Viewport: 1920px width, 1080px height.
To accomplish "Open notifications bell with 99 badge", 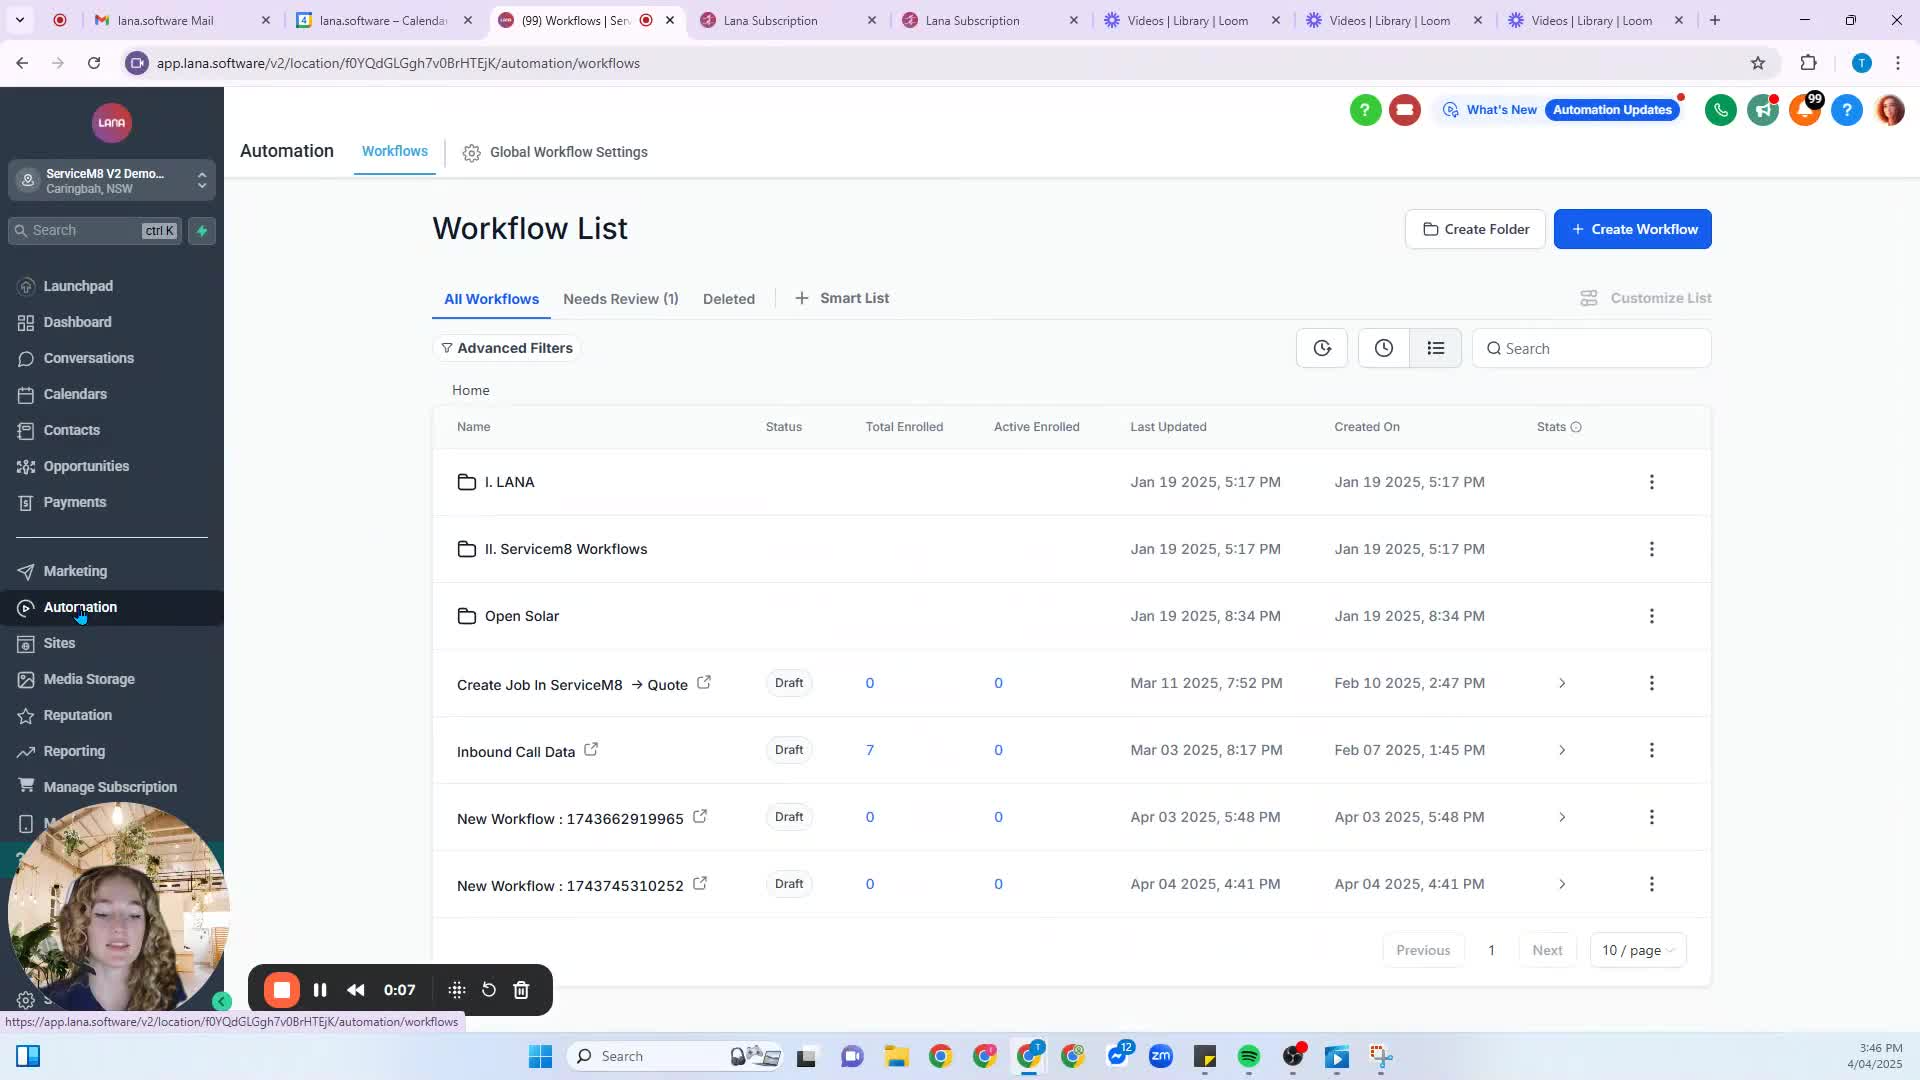I will click(1805, 110).
